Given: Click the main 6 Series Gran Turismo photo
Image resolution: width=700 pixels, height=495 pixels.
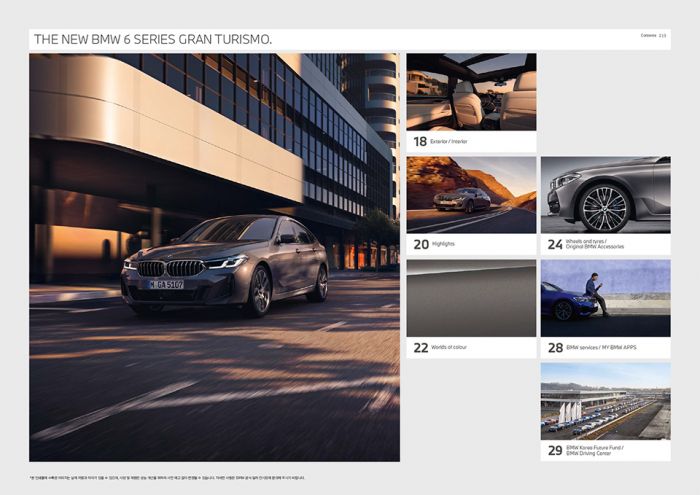Looking at the screenshot, I should [214, 257].
